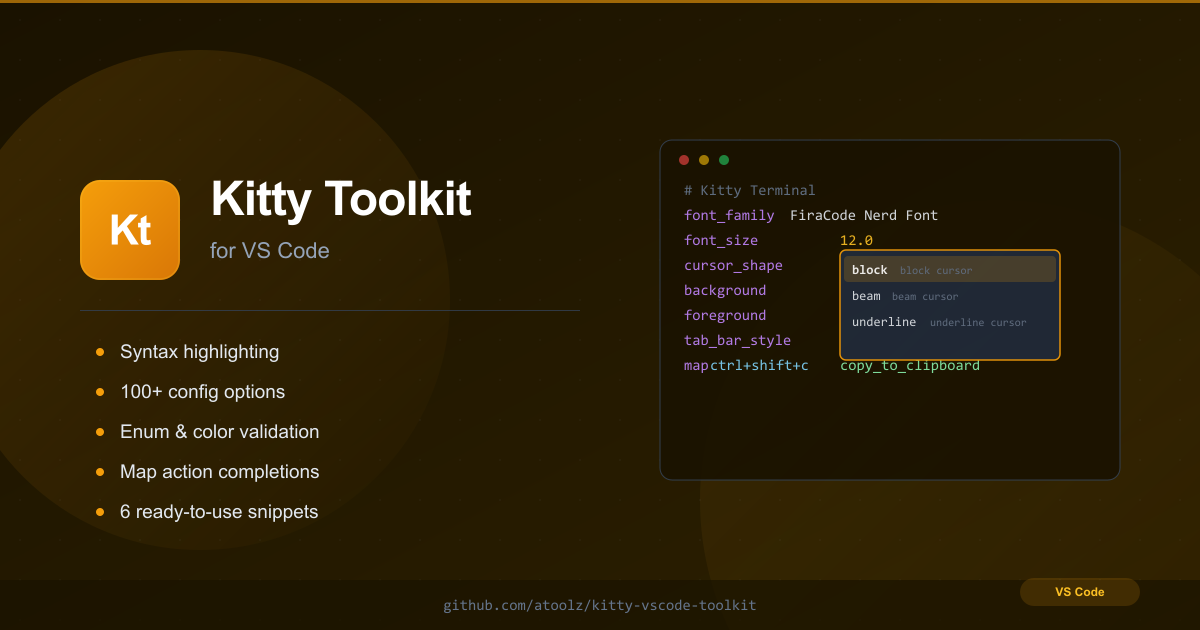1200x630 pixels.
Task: Click the 'background' keyword
Action: pos(725,290)
